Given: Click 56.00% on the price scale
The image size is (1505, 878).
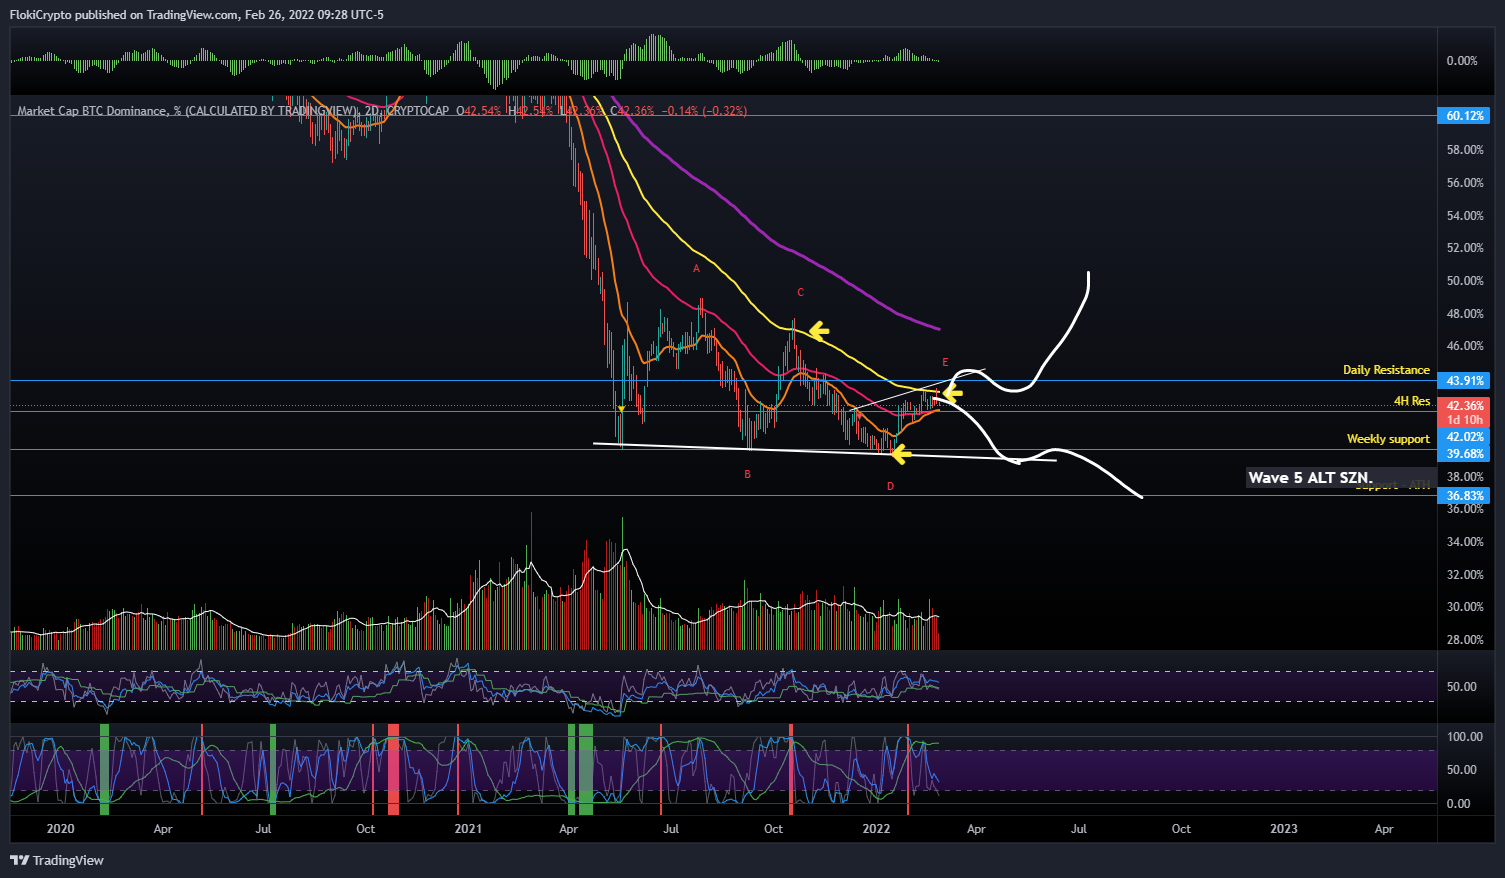Looking at the screenshot, I should click(1465, 183).
